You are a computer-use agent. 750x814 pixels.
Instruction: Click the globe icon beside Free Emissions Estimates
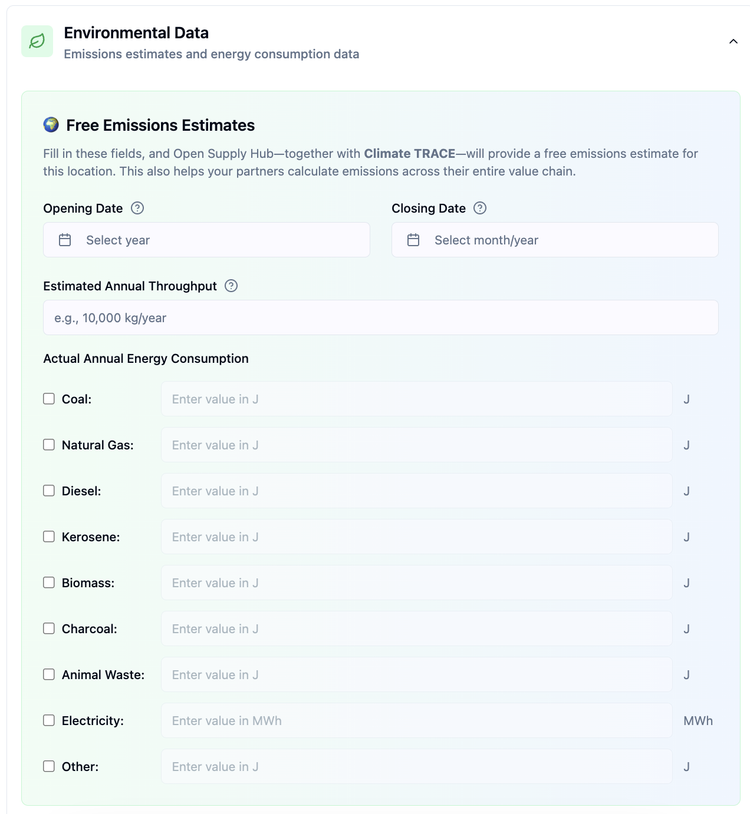click(52, 125)
